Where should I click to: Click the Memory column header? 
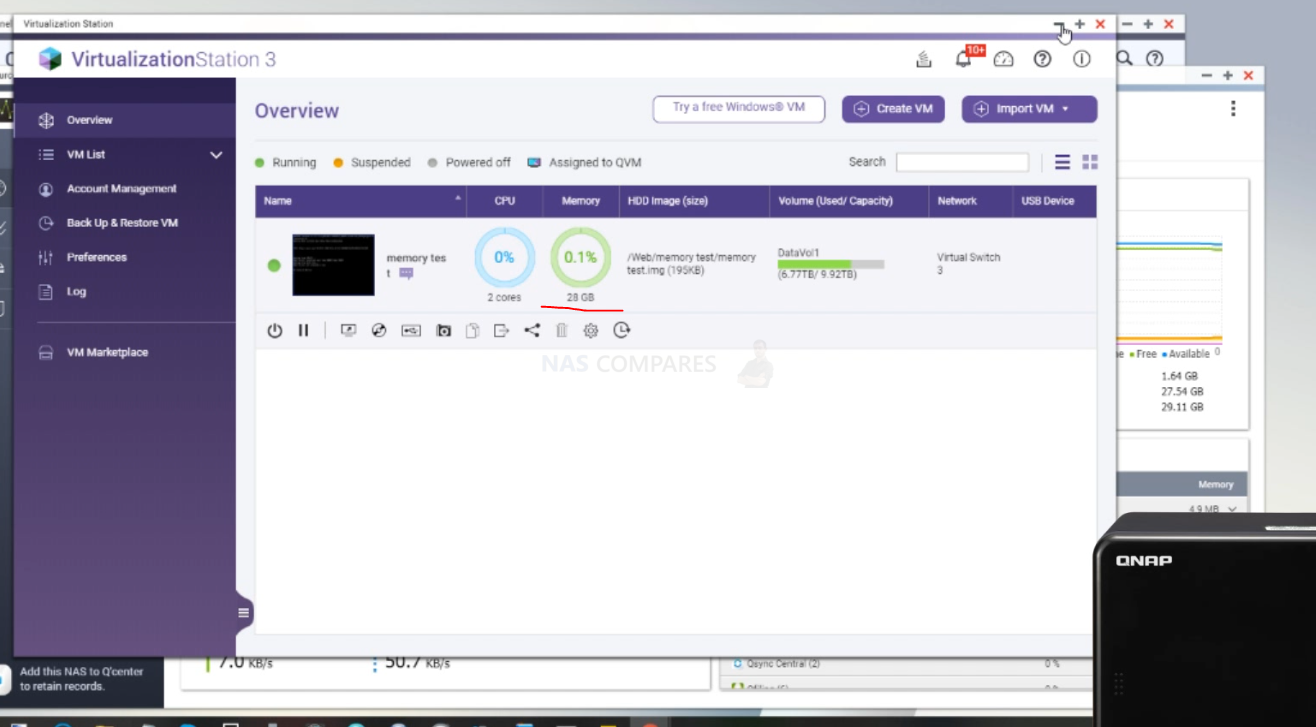pos(581,201)
